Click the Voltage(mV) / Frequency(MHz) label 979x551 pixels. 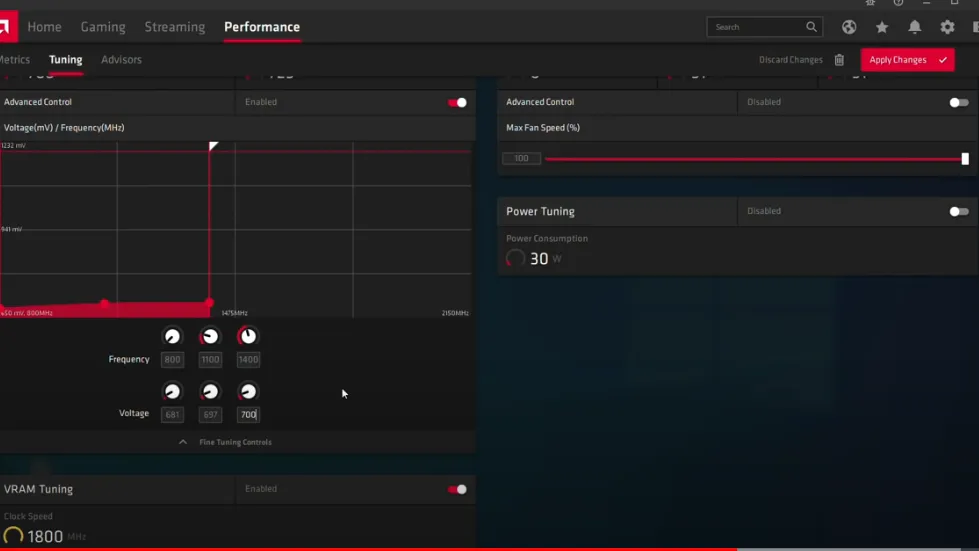64,127
